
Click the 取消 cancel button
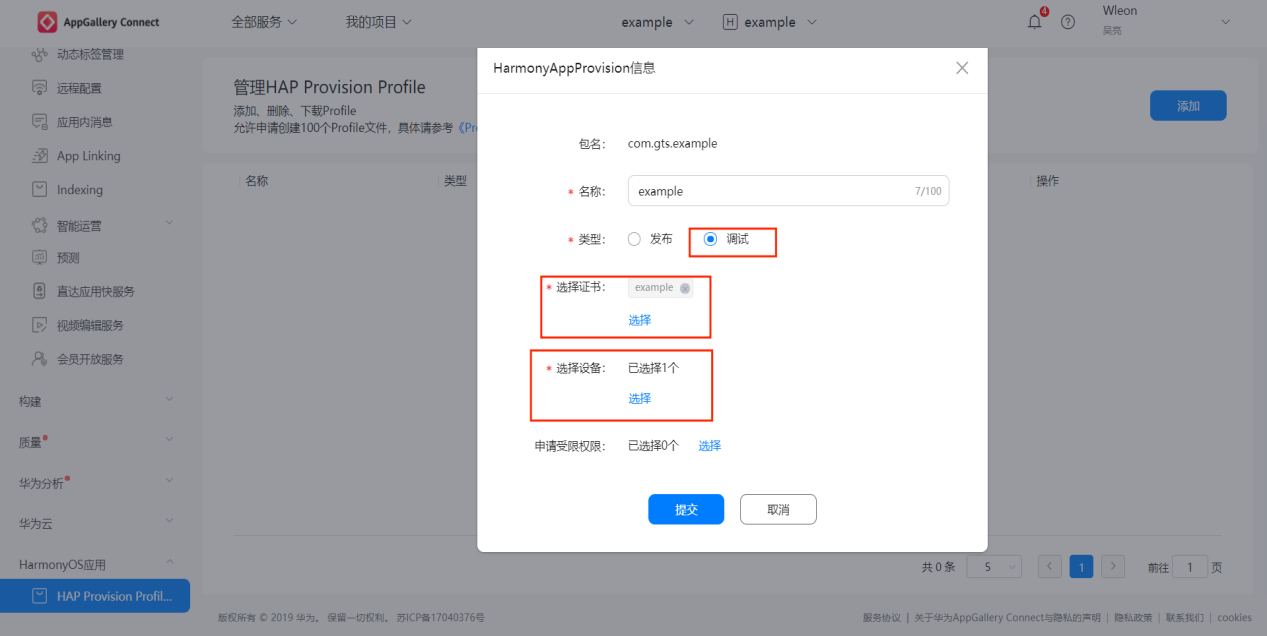778,509
